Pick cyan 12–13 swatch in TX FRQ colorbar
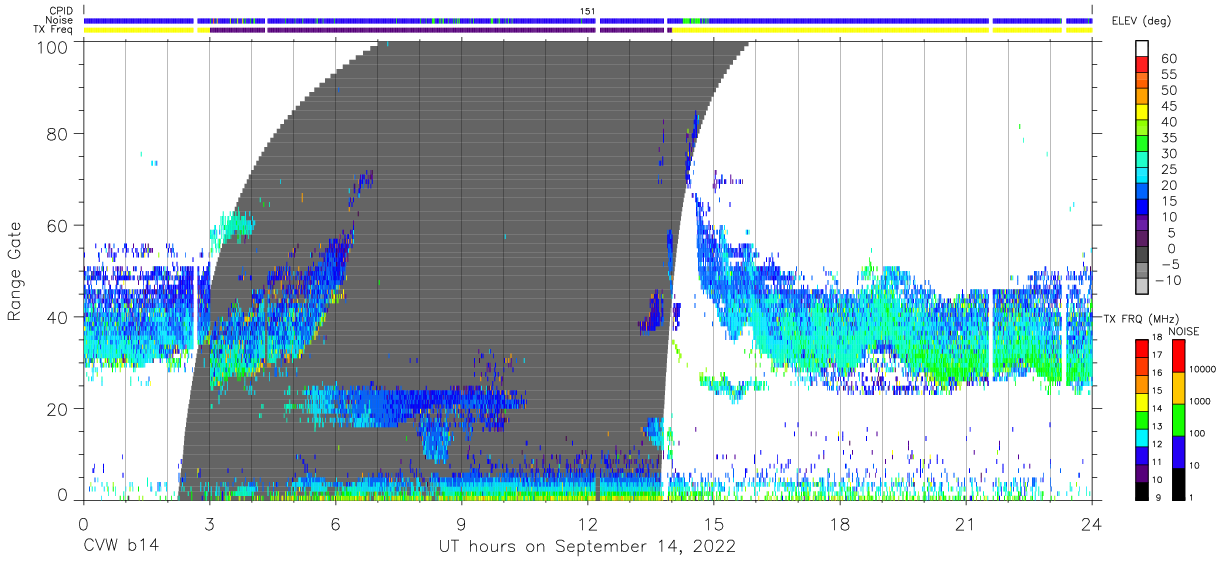The width and height of the screenshot is (1228, 567). (x=1141, y=438)
